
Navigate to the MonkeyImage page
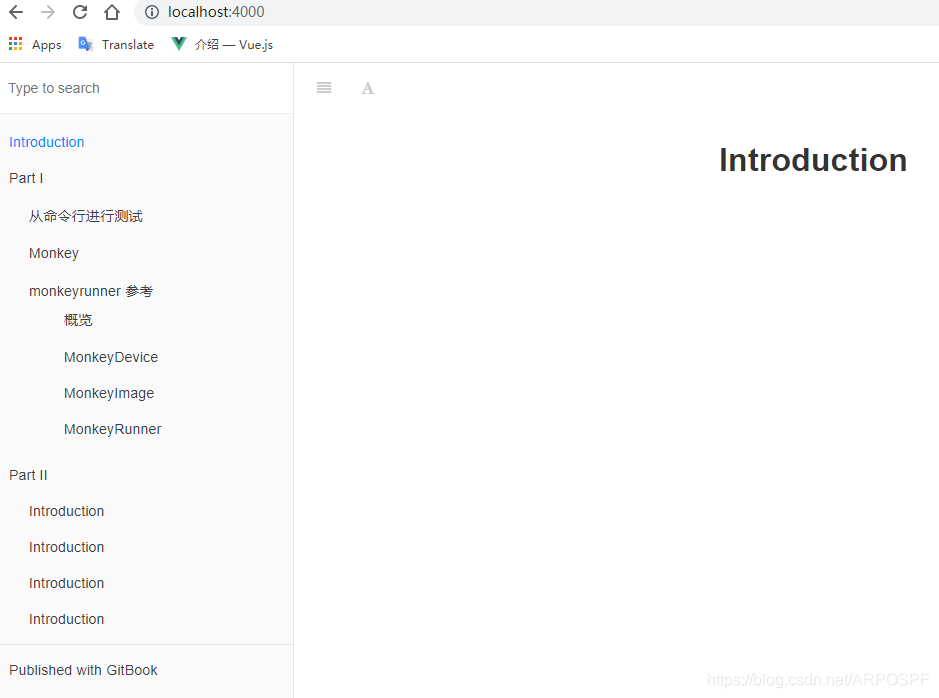tap(109, 393)
